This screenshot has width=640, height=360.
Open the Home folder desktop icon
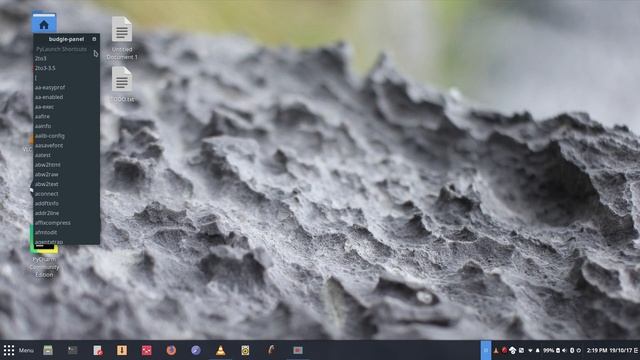(x=44, y=22)
